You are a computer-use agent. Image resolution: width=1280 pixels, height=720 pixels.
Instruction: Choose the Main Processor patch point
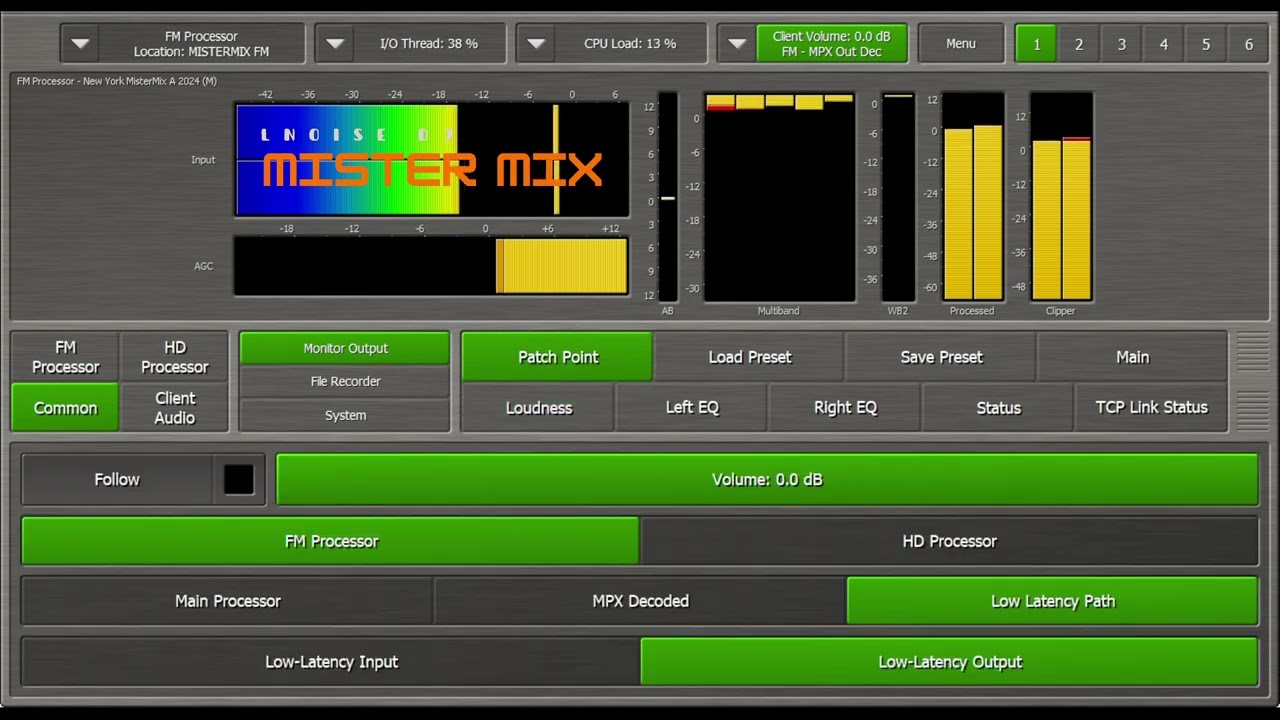pos(227,601)
